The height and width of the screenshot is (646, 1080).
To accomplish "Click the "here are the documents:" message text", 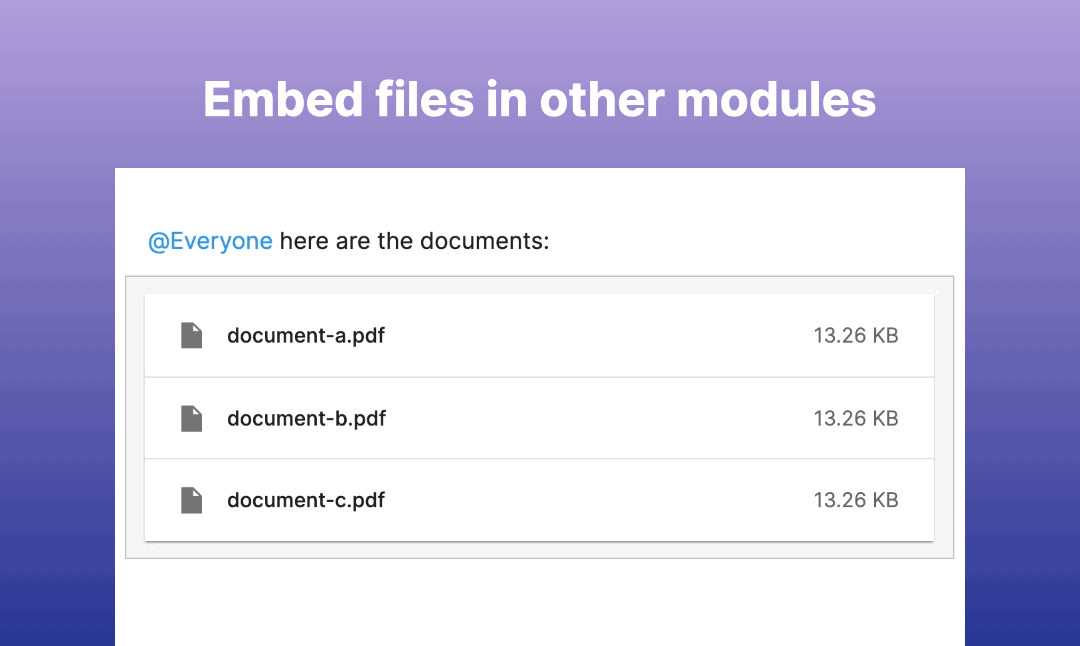I will click(415, 241).
